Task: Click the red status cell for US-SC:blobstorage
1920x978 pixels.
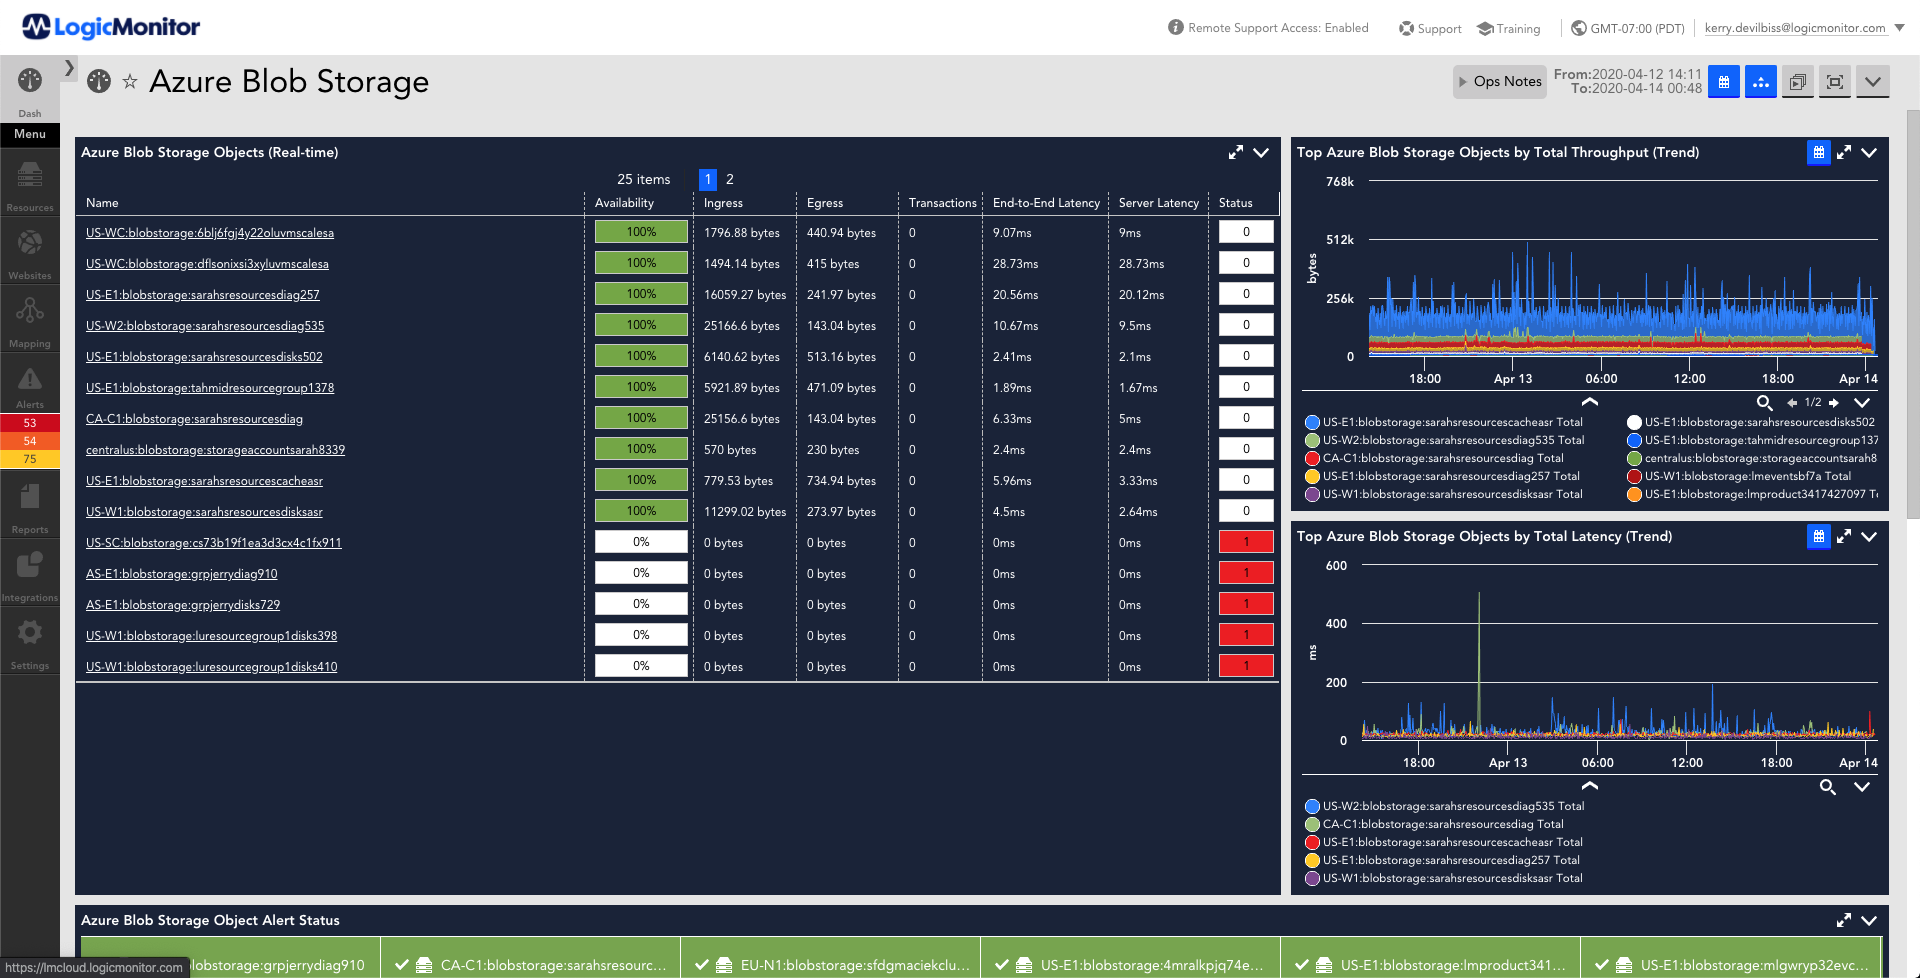Action: 1246,542
